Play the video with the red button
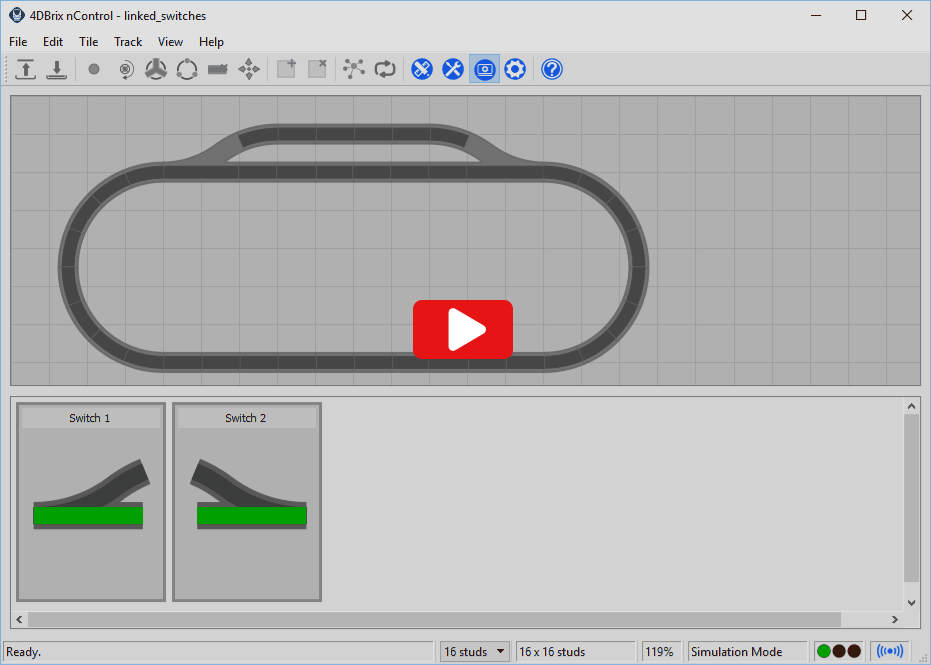 coord(463,330)
